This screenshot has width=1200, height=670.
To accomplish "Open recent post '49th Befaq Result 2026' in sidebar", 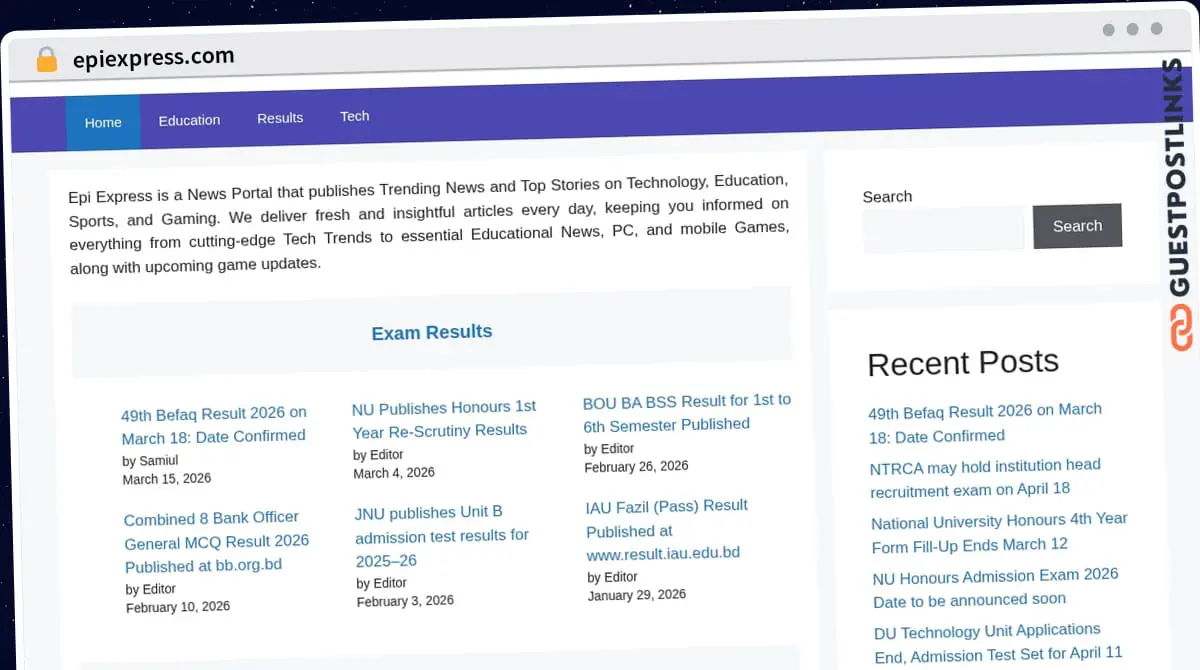I will 985,423.
